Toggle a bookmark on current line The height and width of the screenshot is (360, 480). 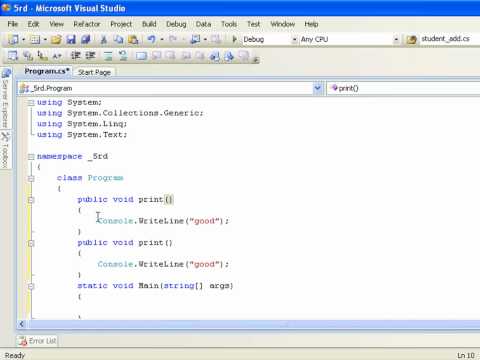pos(141,56)
